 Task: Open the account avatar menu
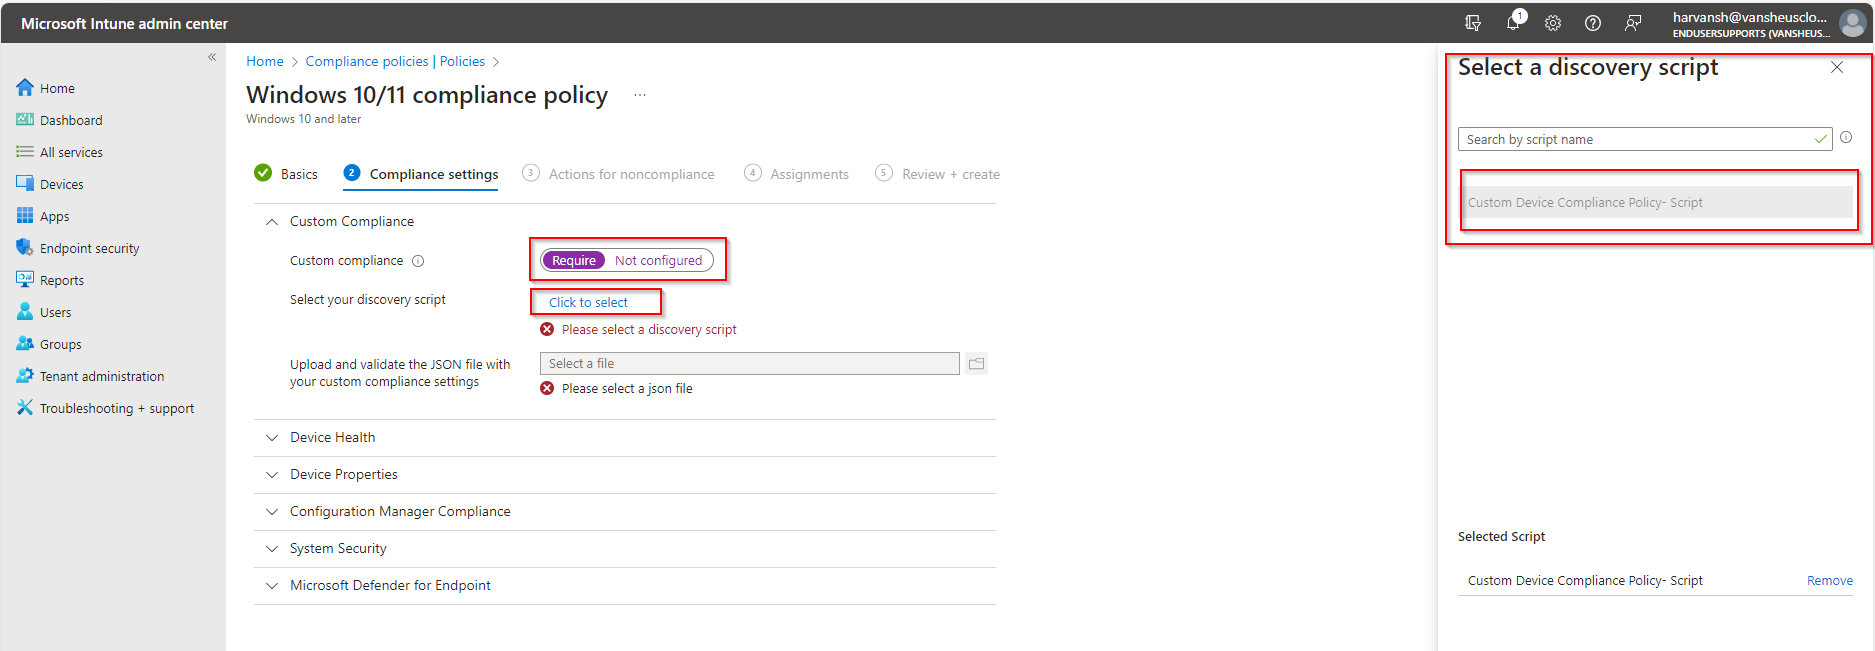click(x=1852, y=23)
